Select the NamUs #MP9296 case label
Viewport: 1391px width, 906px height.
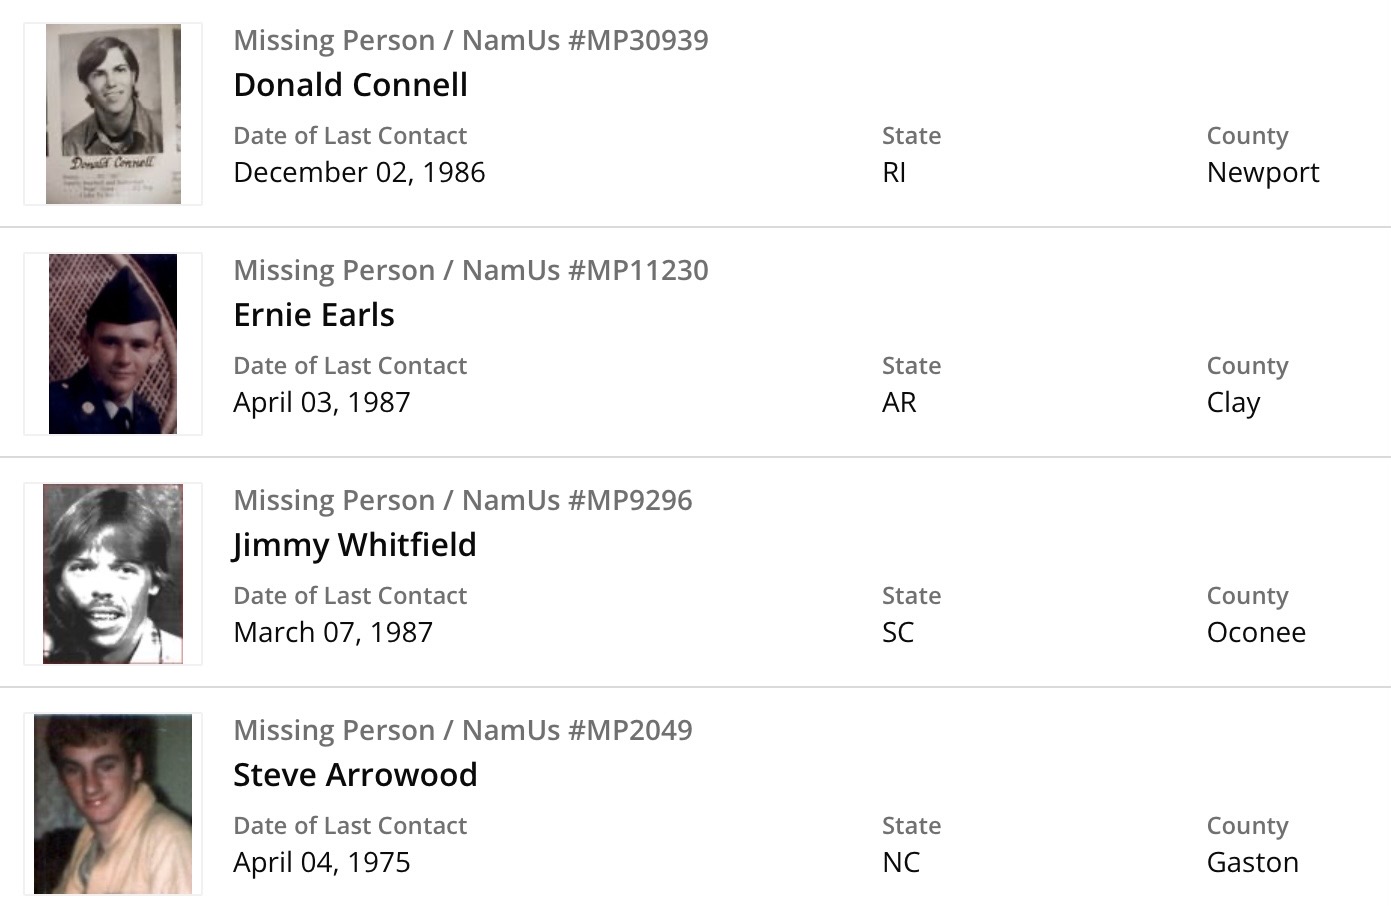tap(462, 500)
